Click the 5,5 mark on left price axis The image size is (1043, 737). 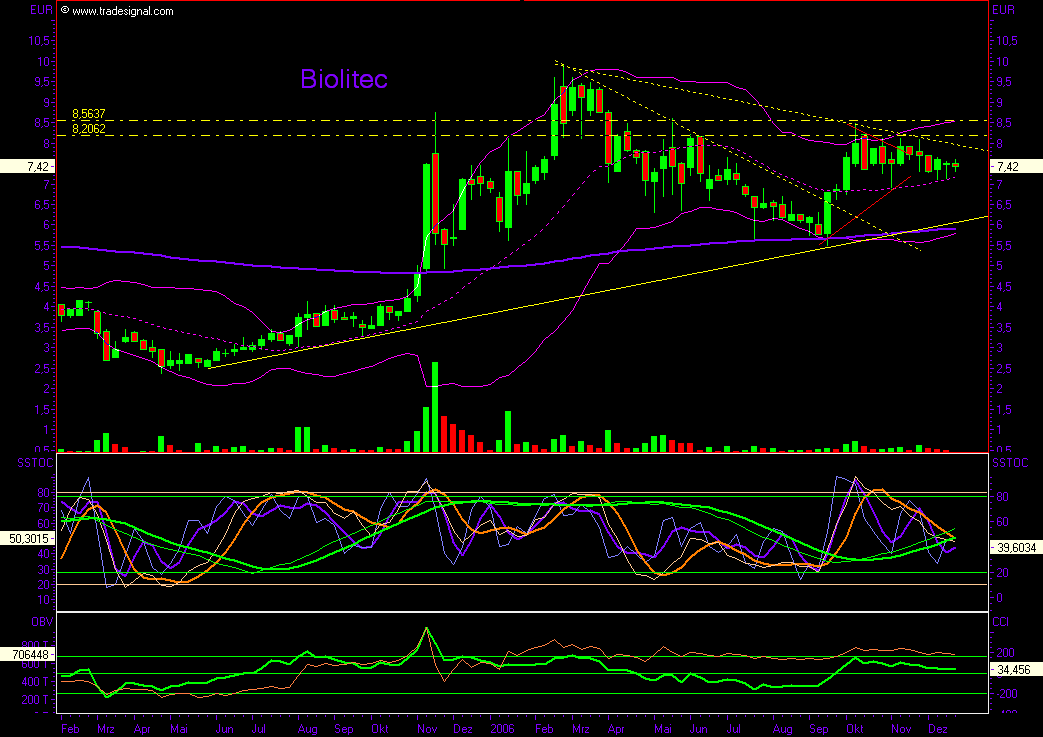pos(43,245)
